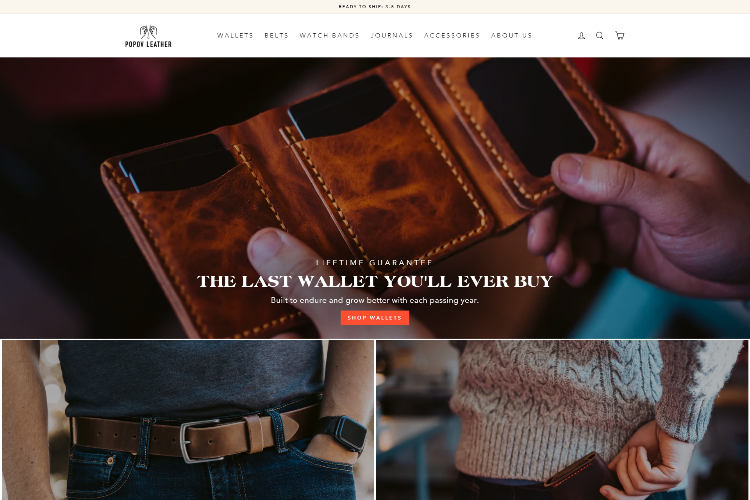Click the search magnifier icon

point(599,35)
